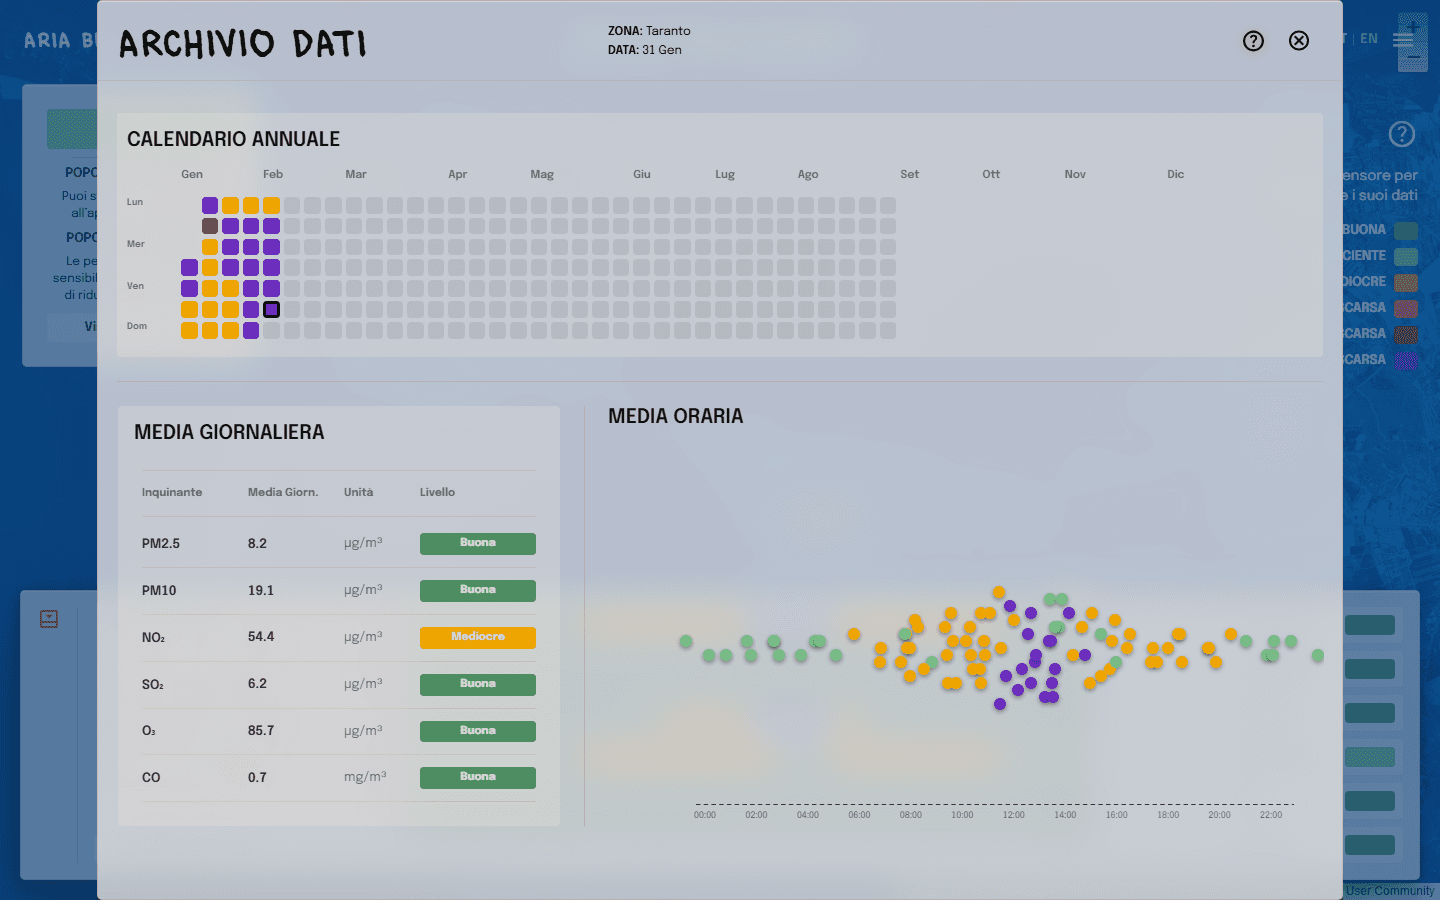
Task: Click the Feb month label in the calendar
Action: pos(273,174)
